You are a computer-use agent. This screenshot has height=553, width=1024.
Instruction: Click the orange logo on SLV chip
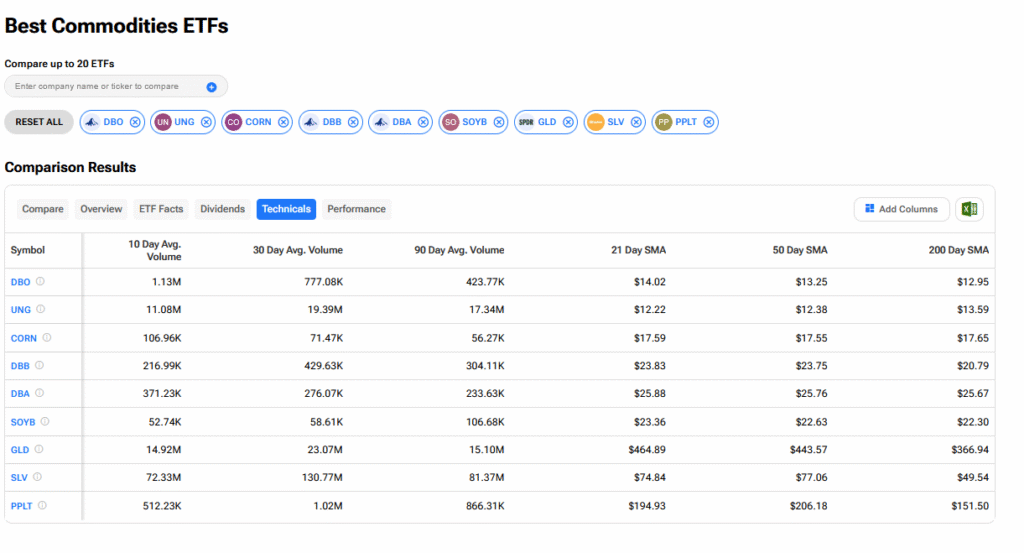coord(596,122)
